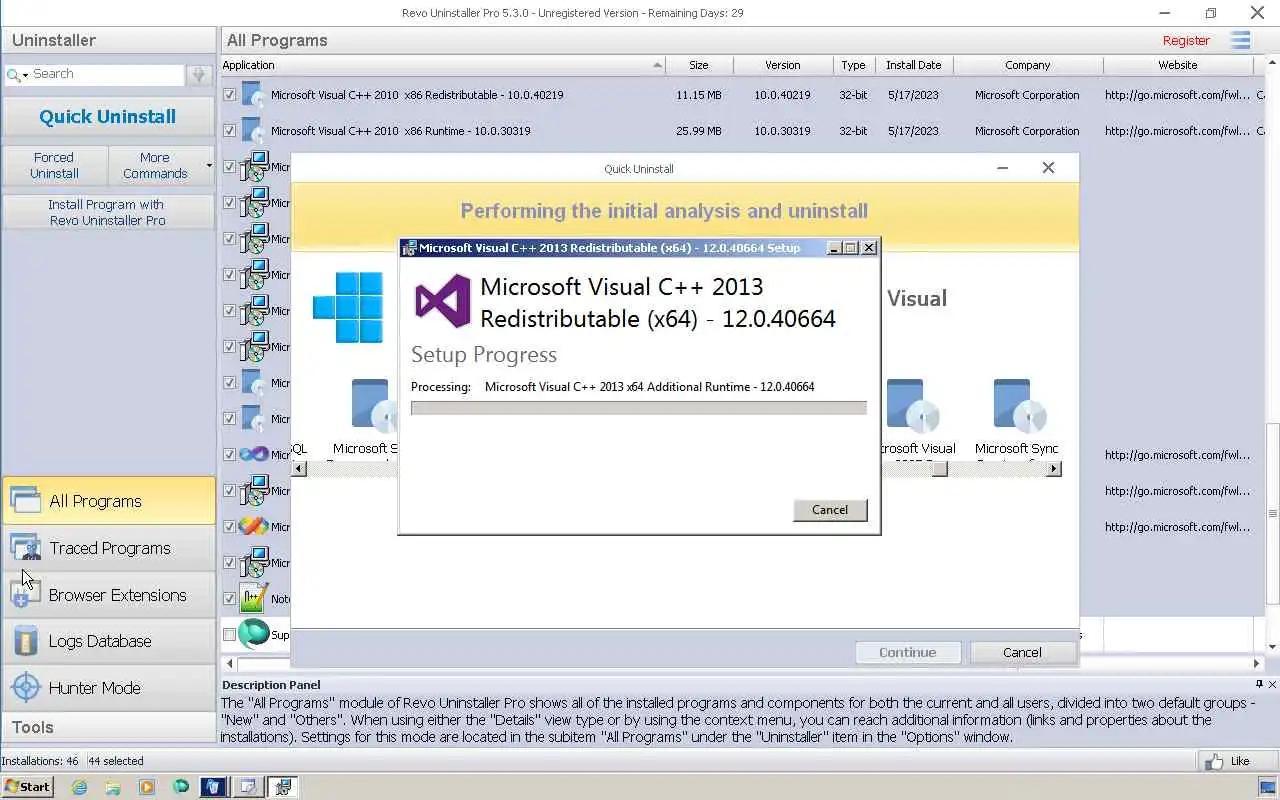This screenshot has height=800, width=1280.
Task: Open the hamburger menu icon beside Register
Action: point(1241,40)
